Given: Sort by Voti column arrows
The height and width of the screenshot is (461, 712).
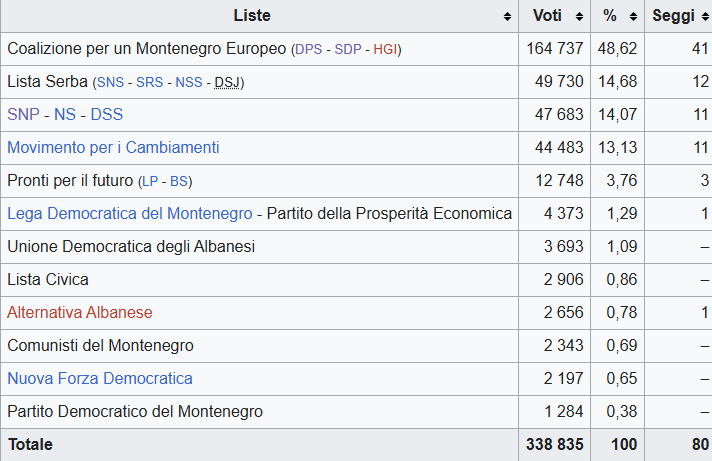Looking at the screenshot, I should coord(579,17).
